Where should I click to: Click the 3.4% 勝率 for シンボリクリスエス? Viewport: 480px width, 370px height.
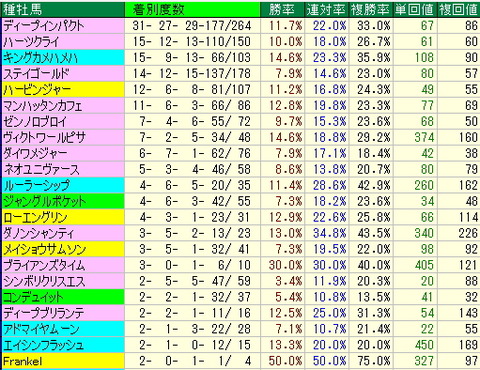(x=289, y=282)
